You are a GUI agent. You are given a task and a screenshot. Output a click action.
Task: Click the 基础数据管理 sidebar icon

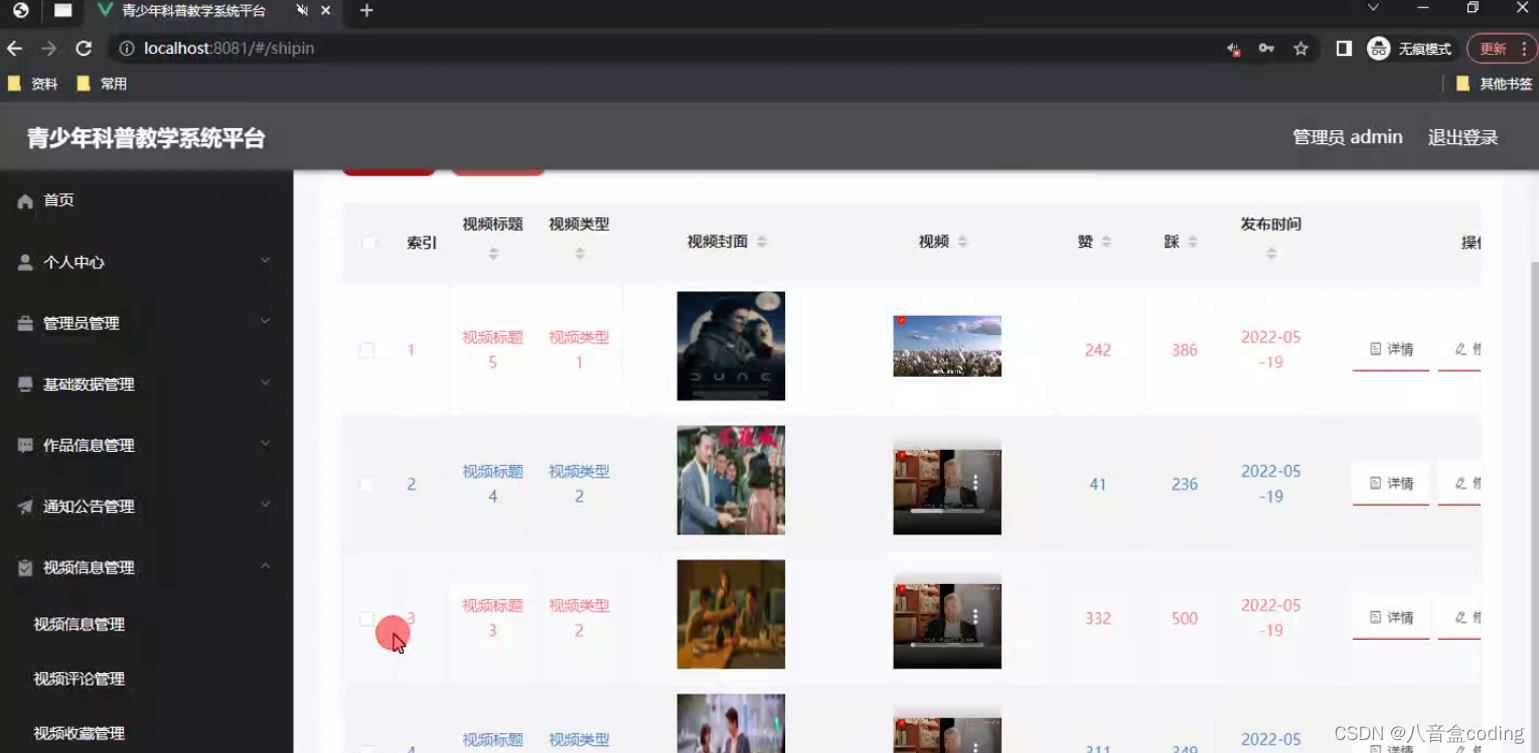click(x=25, y=384)
